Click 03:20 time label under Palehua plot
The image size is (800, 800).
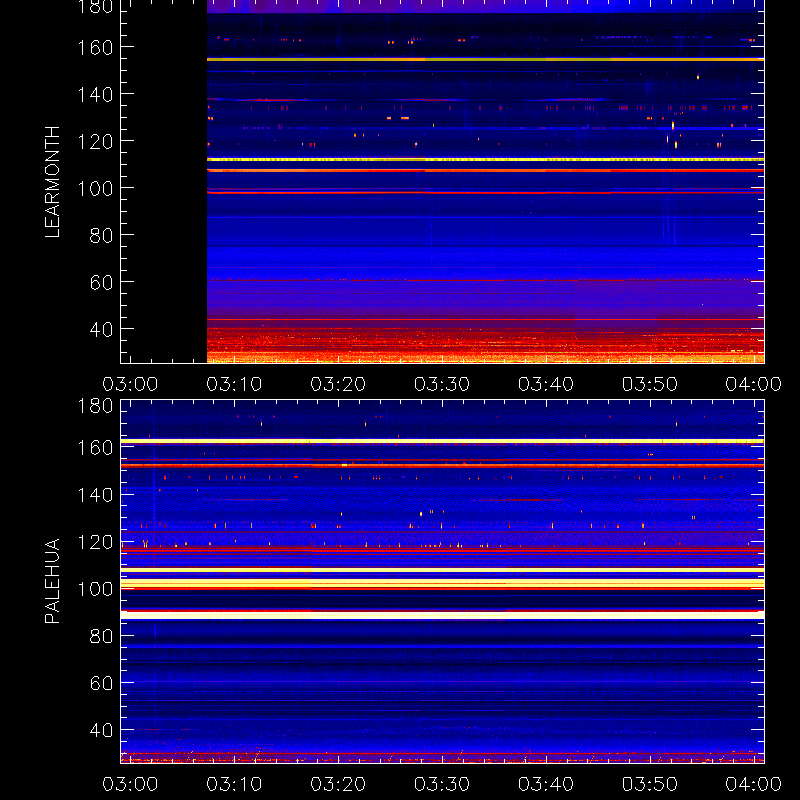pyautogui.click(x=338, y=784)
